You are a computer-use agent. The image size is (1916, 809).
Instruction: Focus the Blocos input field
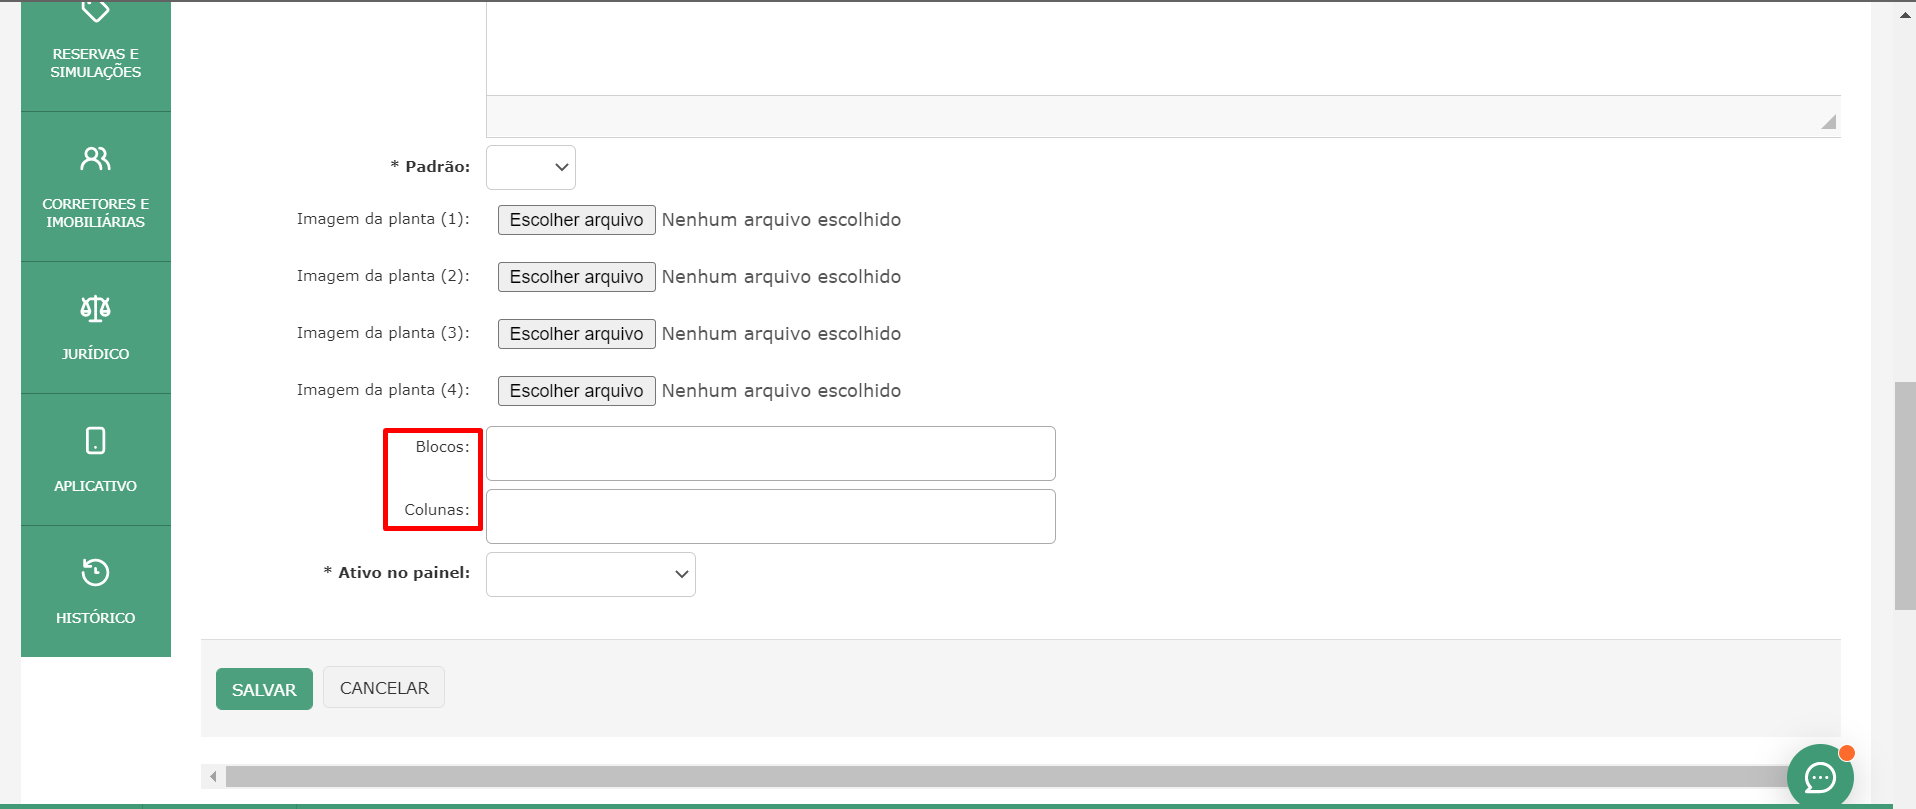click(771, 454)
